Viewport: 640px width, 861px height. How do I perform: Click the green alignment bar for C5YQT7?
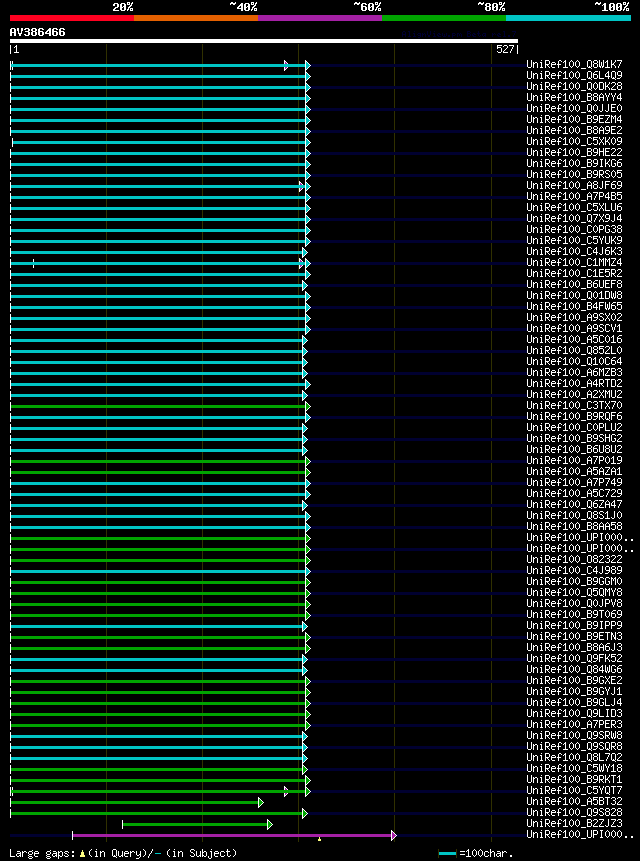pyautogui.click(x=158, y=791)
